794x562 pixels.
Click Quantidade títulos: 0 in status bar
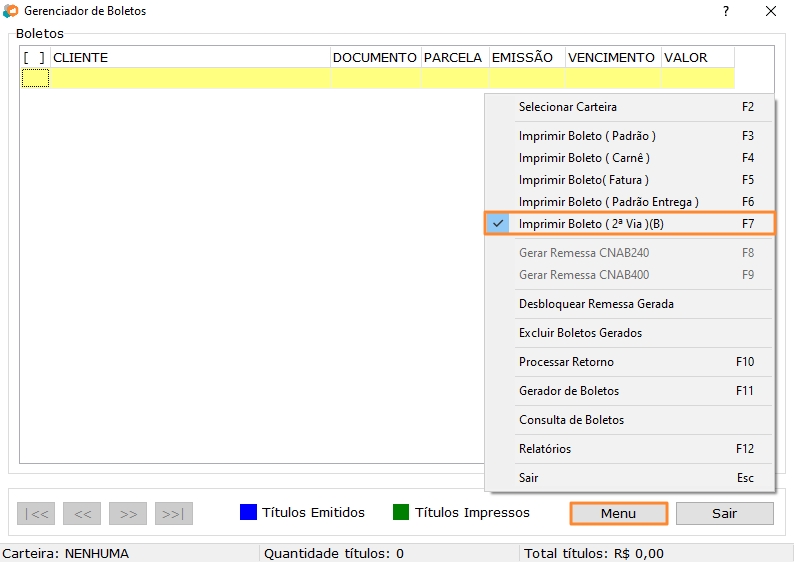pos(334,553)
